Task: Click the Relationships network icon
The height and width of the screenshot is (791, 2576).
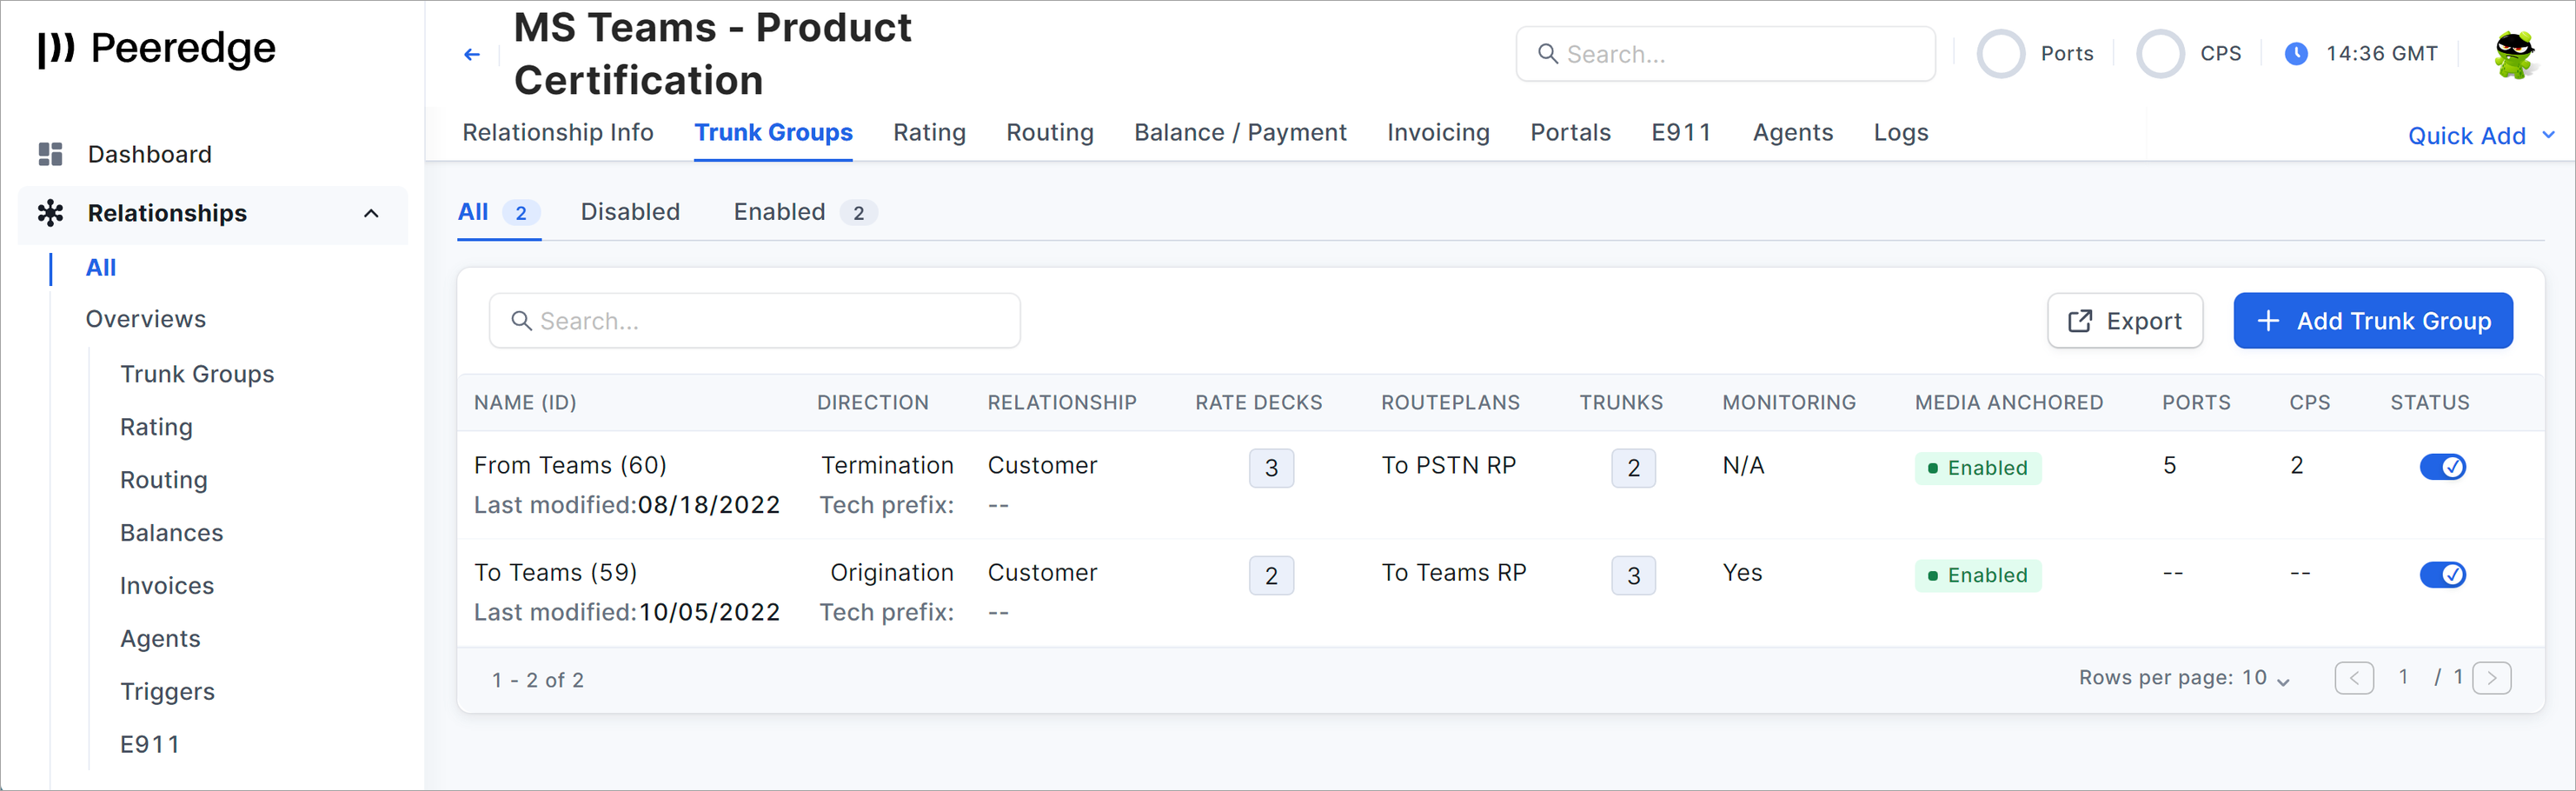Action: 50,213
